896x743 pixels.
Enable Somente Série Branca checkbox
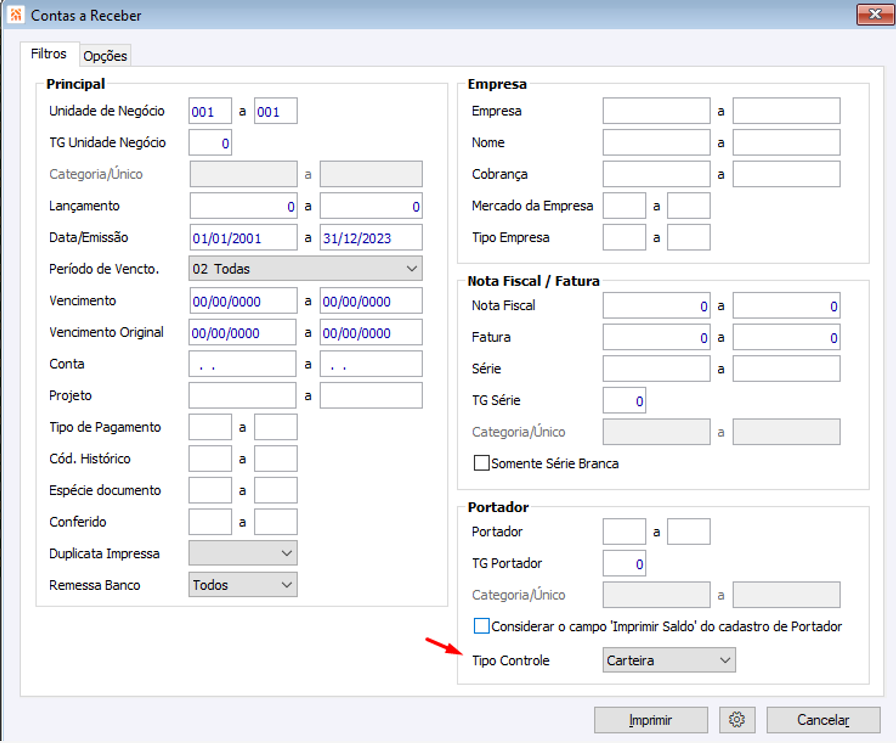click(482, 463)
